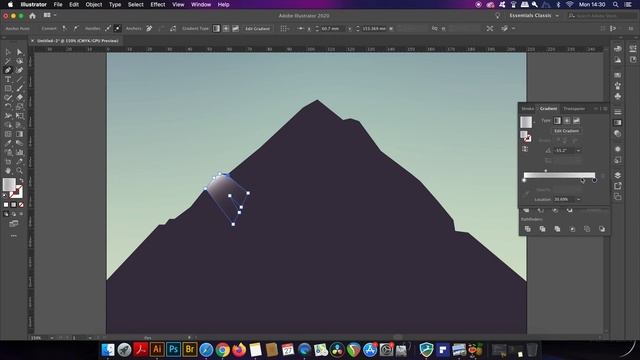Image resolution: width=640 pixels, height=360 pixels.
Task: Set Linear gradient type in control bar
Action: (x=216, y=29)
